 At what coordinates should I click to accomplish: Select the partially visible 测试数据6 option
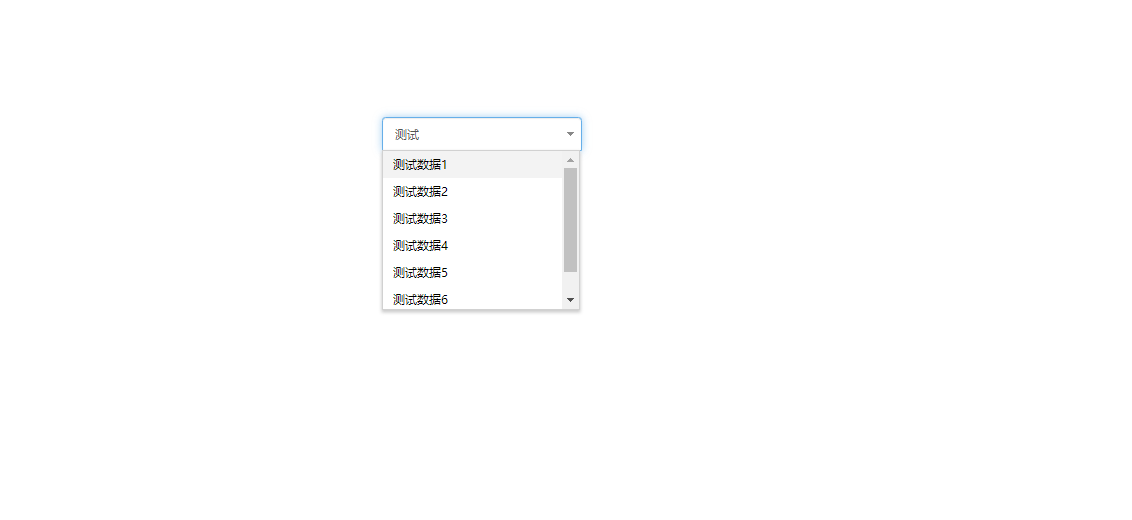point(473,298)
